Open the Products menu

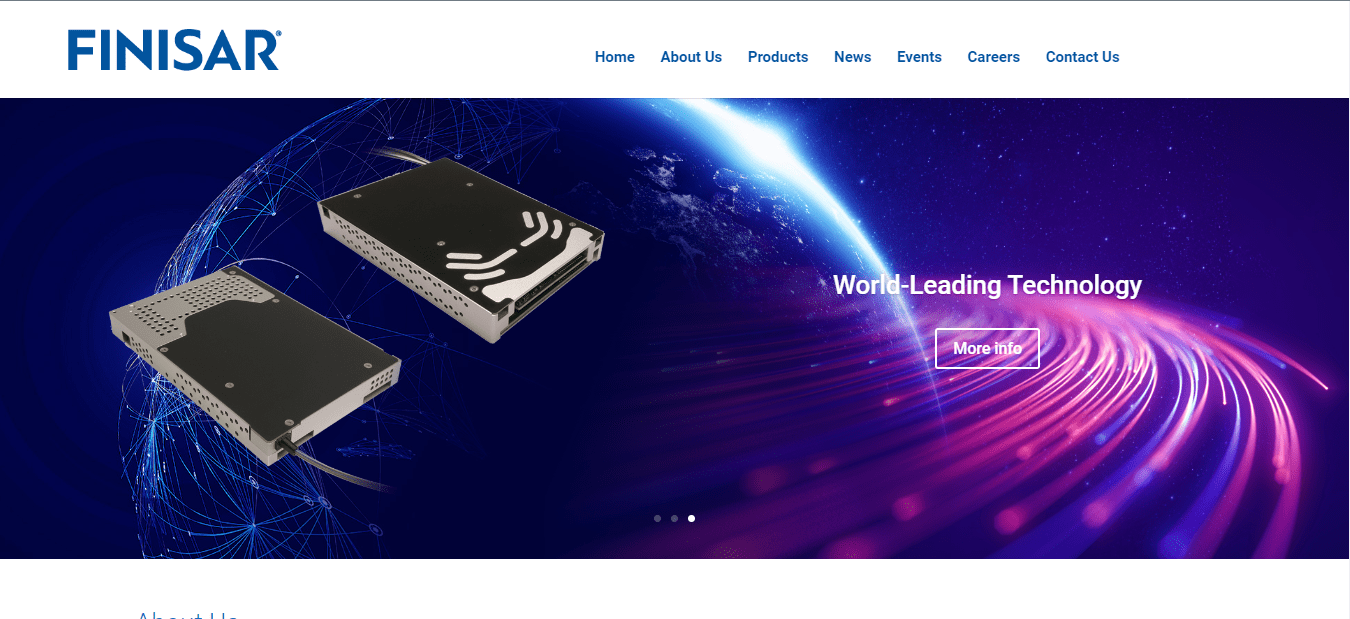(x=778, y=57)
